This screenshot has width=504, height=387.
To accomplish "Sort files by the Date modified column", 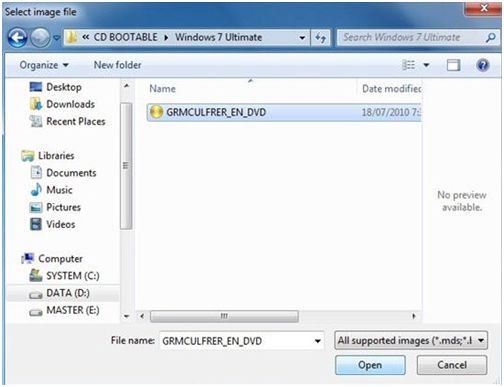I will point(391,89).
